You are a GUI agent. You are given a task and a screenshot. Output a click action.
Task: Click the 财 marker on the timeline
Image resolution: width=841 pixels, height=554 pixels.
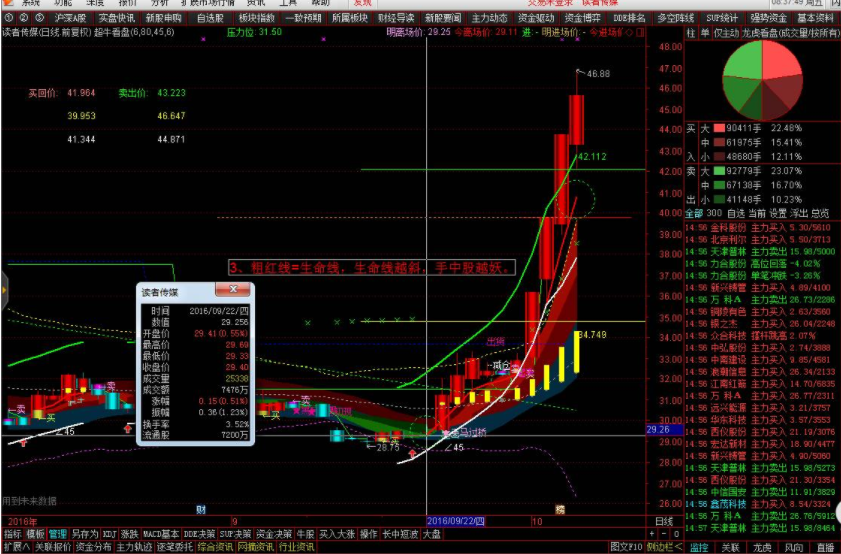click(201, 509)
